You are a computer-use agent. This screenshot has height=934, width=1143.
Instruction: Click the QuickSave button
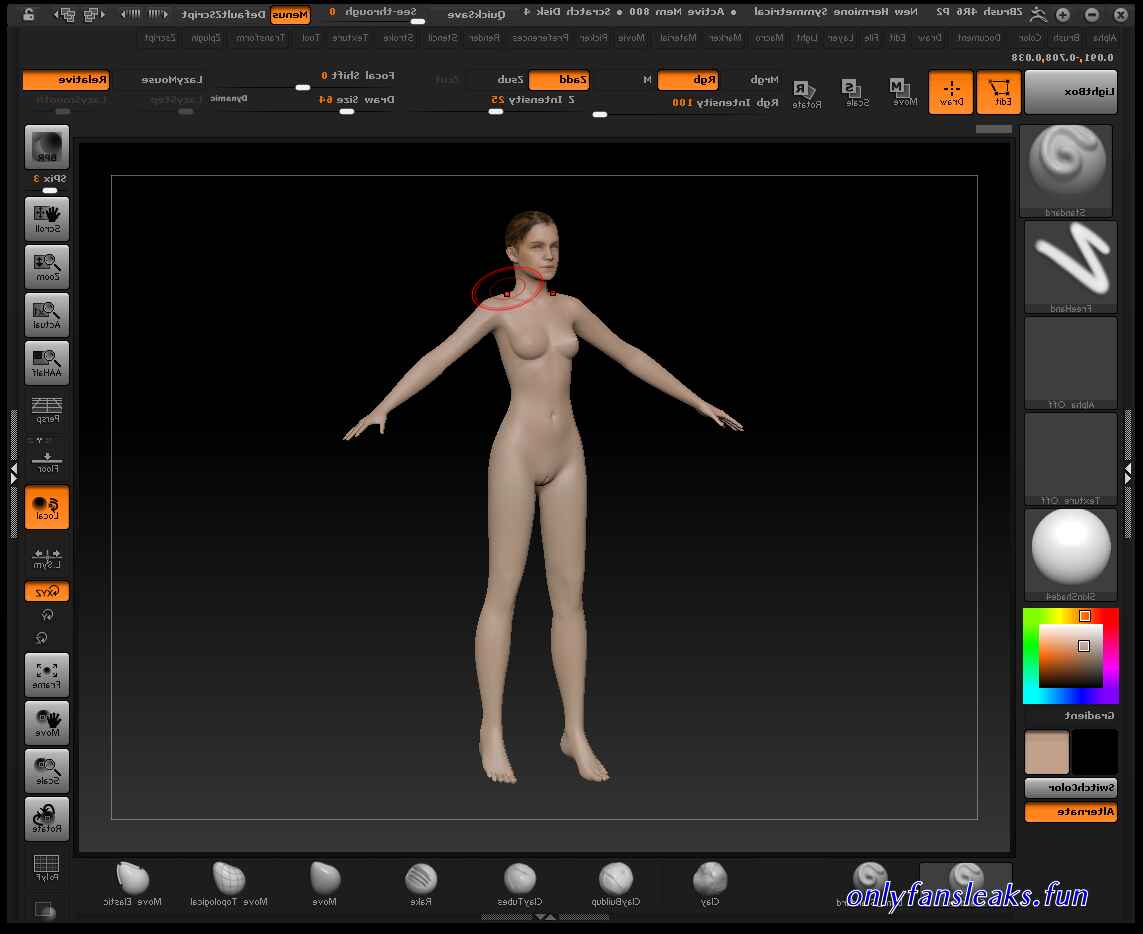(476, 14)
